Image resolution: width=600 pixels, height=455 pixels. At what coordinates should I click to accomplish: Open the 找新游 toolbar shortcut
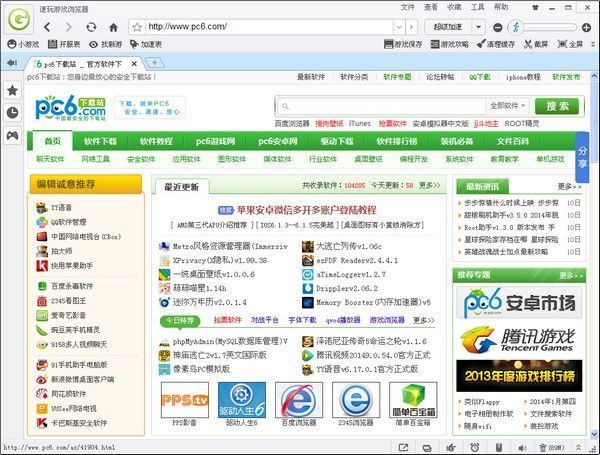(106, 44)
